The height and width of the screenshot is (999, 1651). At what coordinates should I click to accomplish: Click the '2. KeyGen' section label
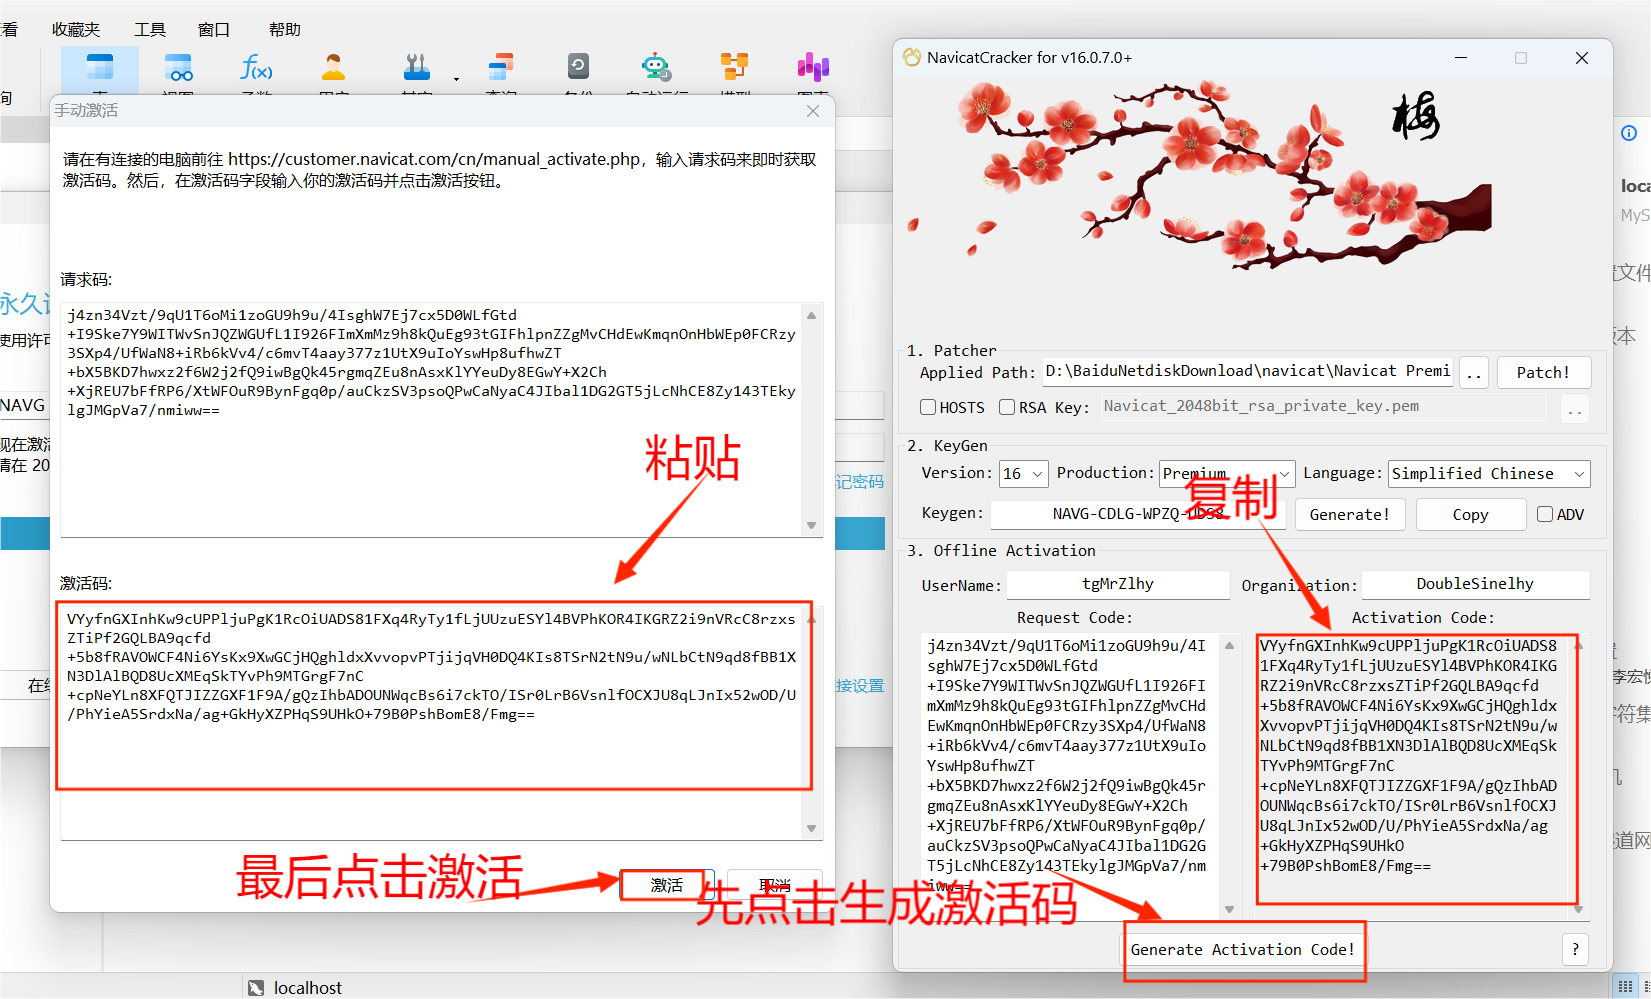pos(947,445)
